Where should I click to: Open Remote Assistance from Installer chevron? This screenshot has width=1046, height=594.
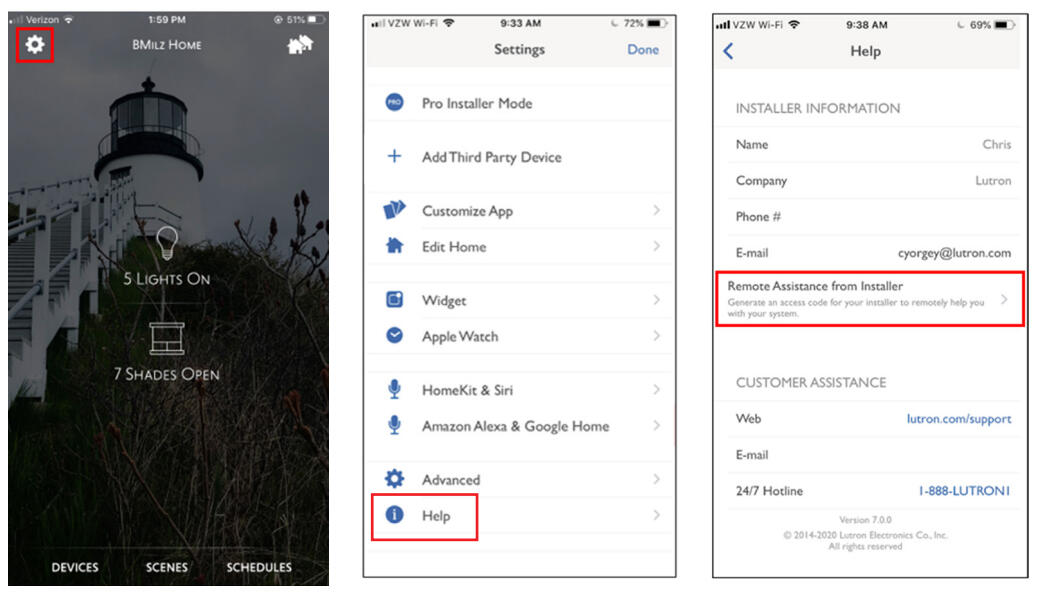pos(1004,300)
